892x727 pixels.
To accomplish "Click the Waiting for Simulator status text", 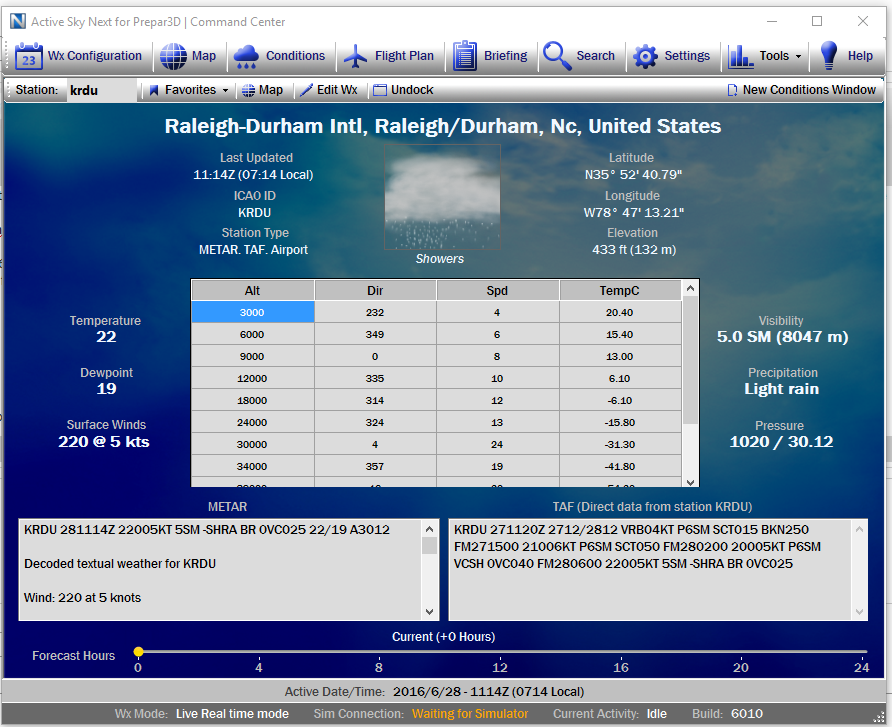I will [x=470, y=714].
